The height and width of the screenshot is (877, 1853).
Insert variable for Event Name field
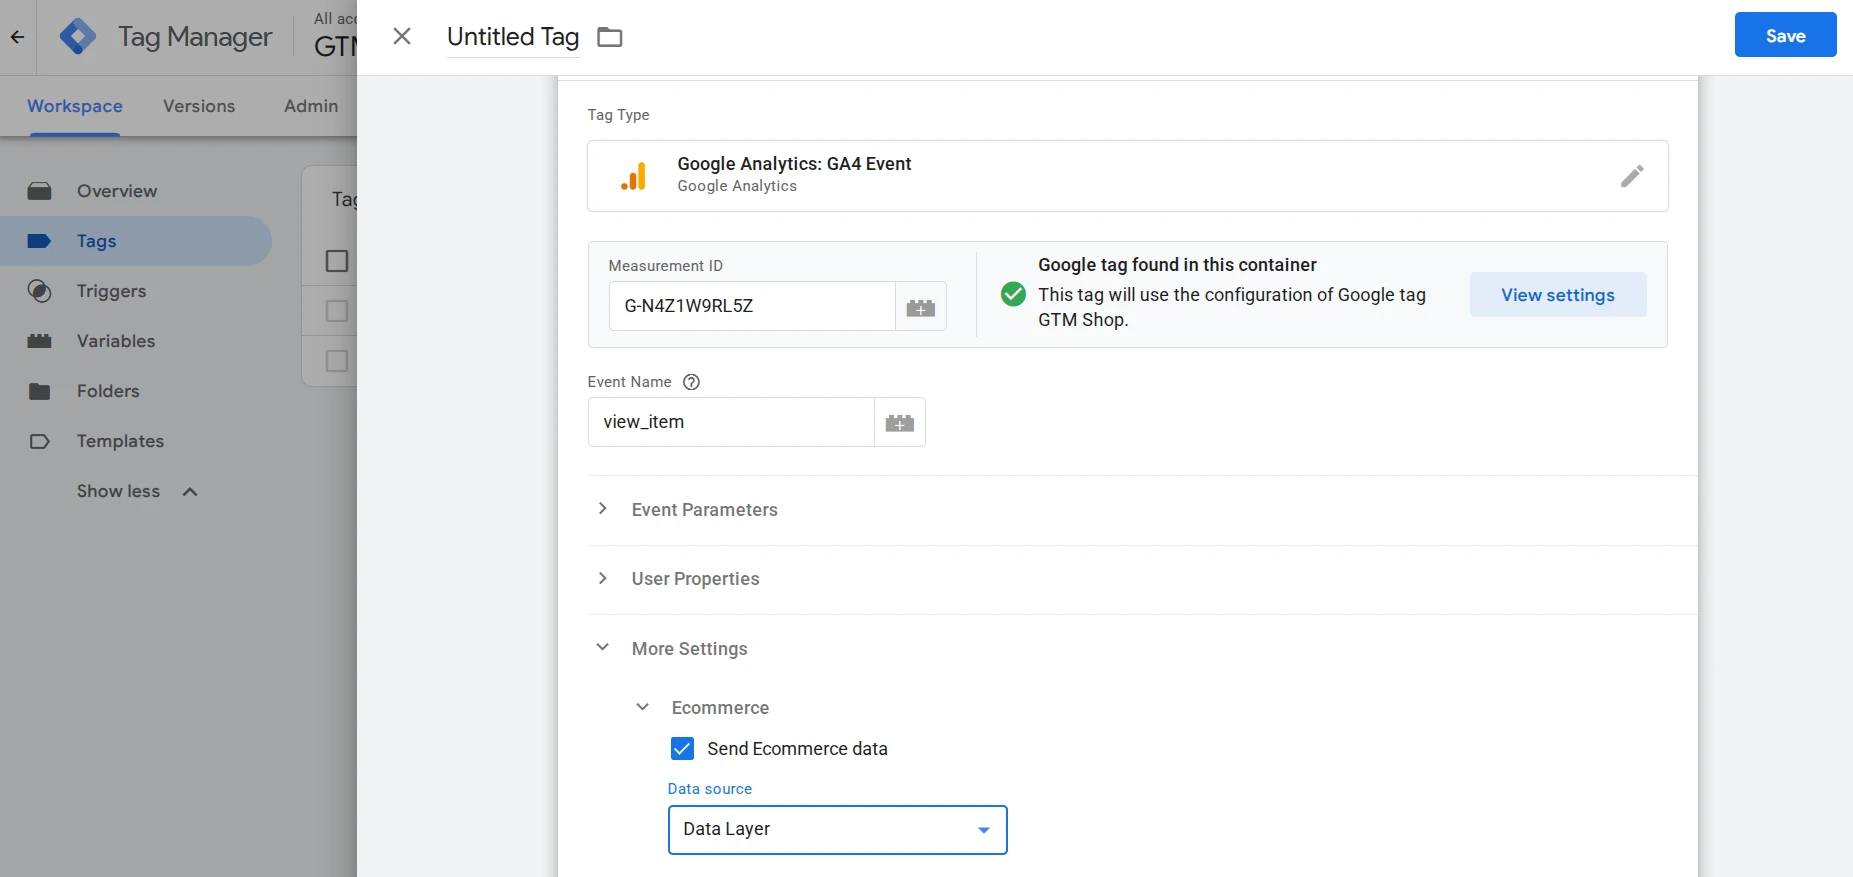900,422
